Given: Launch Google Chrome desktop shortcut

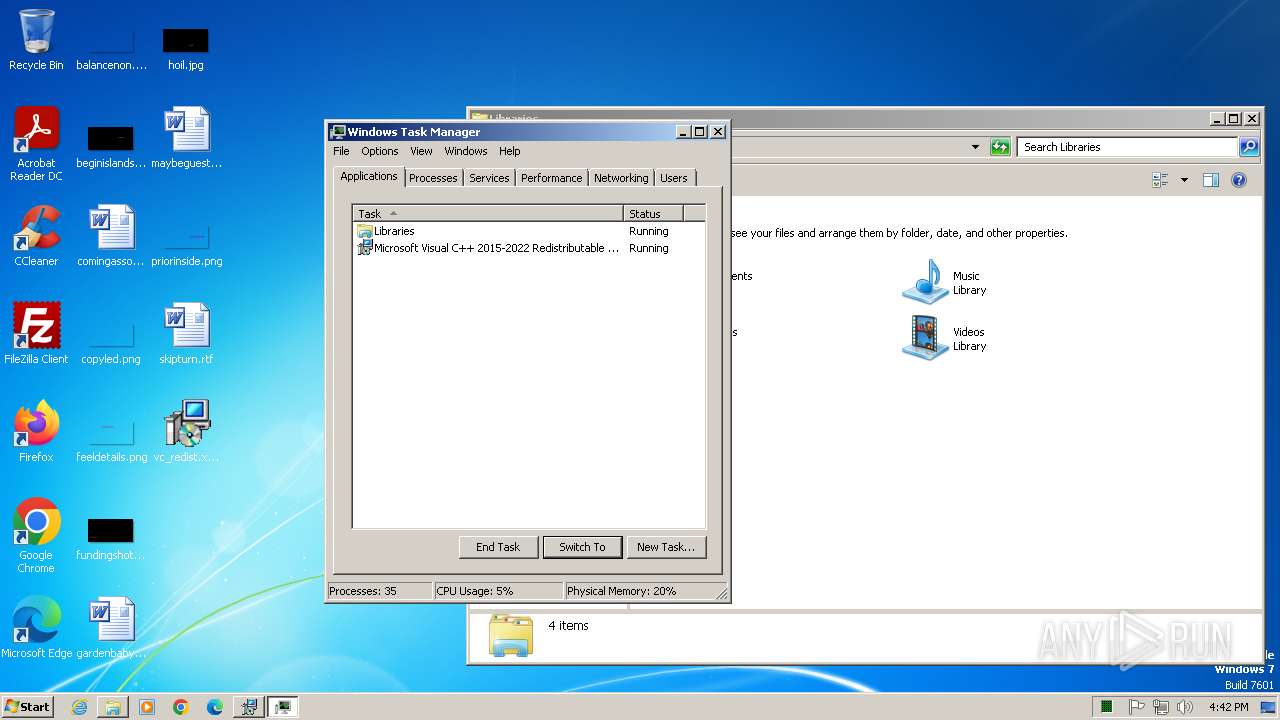Looking at the screenshot, I should [36, 536].
